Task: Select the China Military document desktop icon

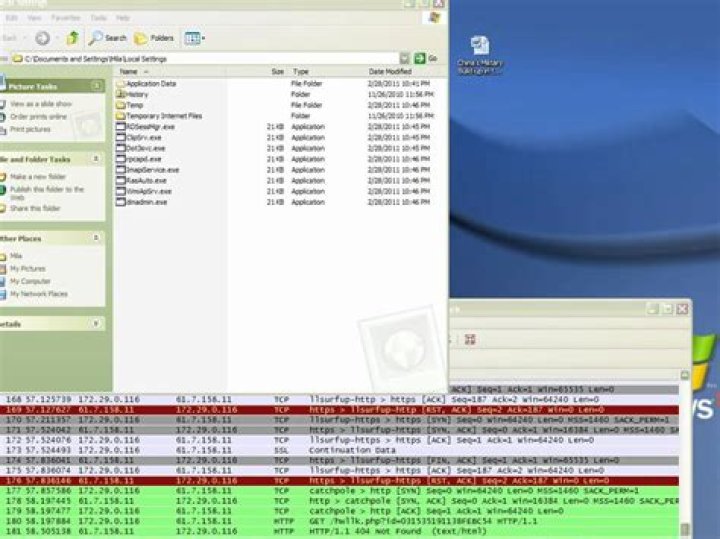Action: point(479,46)
